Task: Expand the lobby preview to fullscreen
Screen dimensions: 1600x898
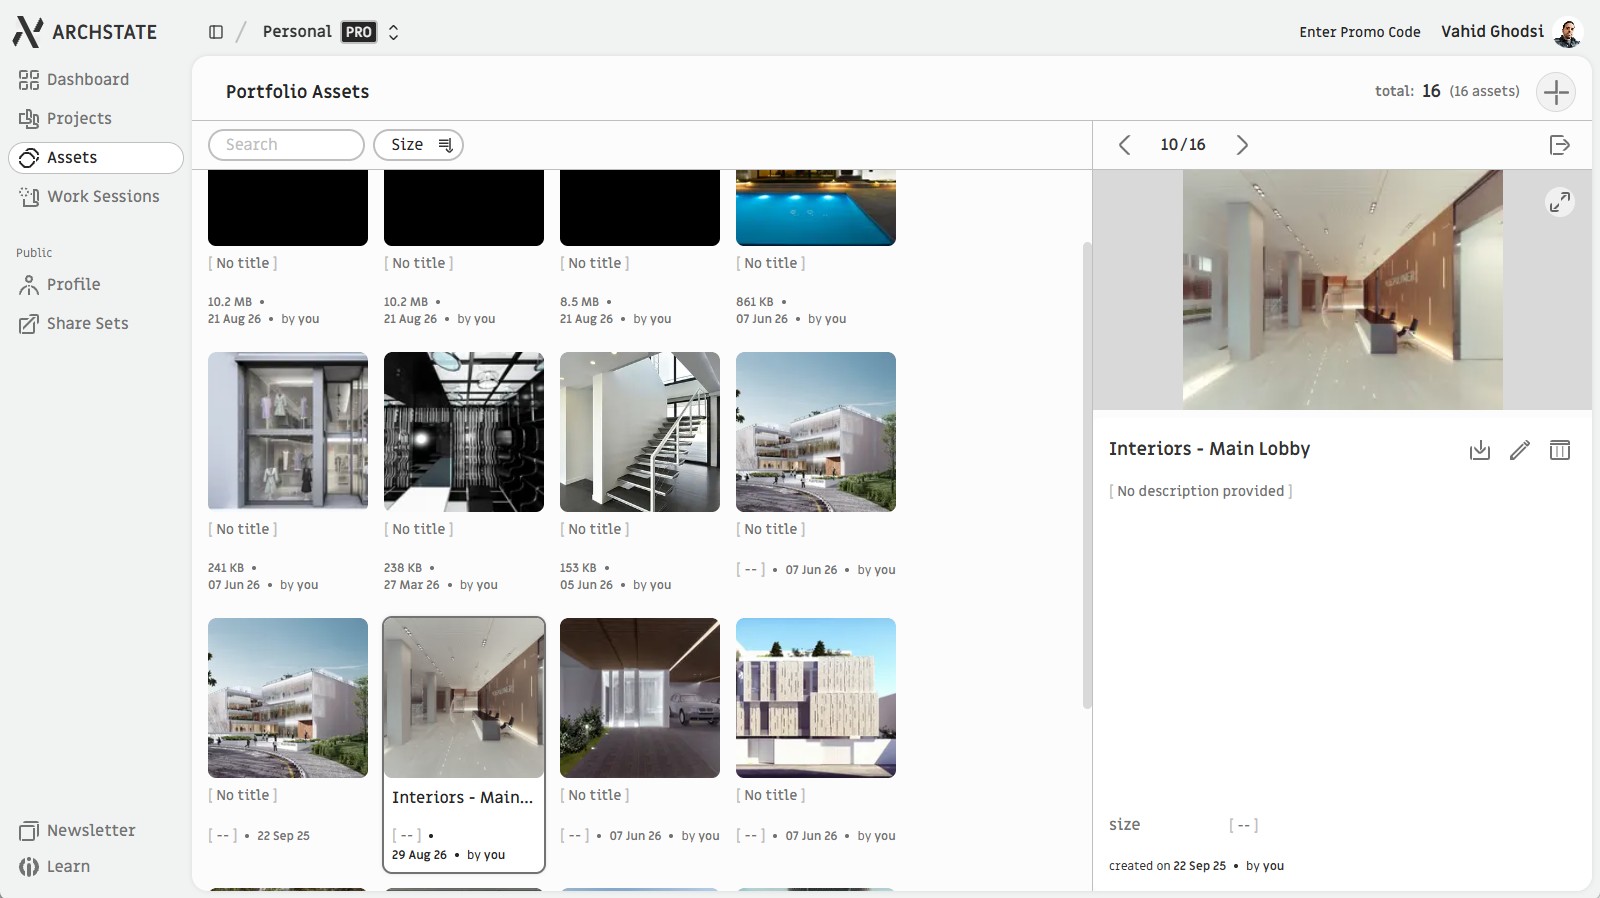Action: 1559,202
